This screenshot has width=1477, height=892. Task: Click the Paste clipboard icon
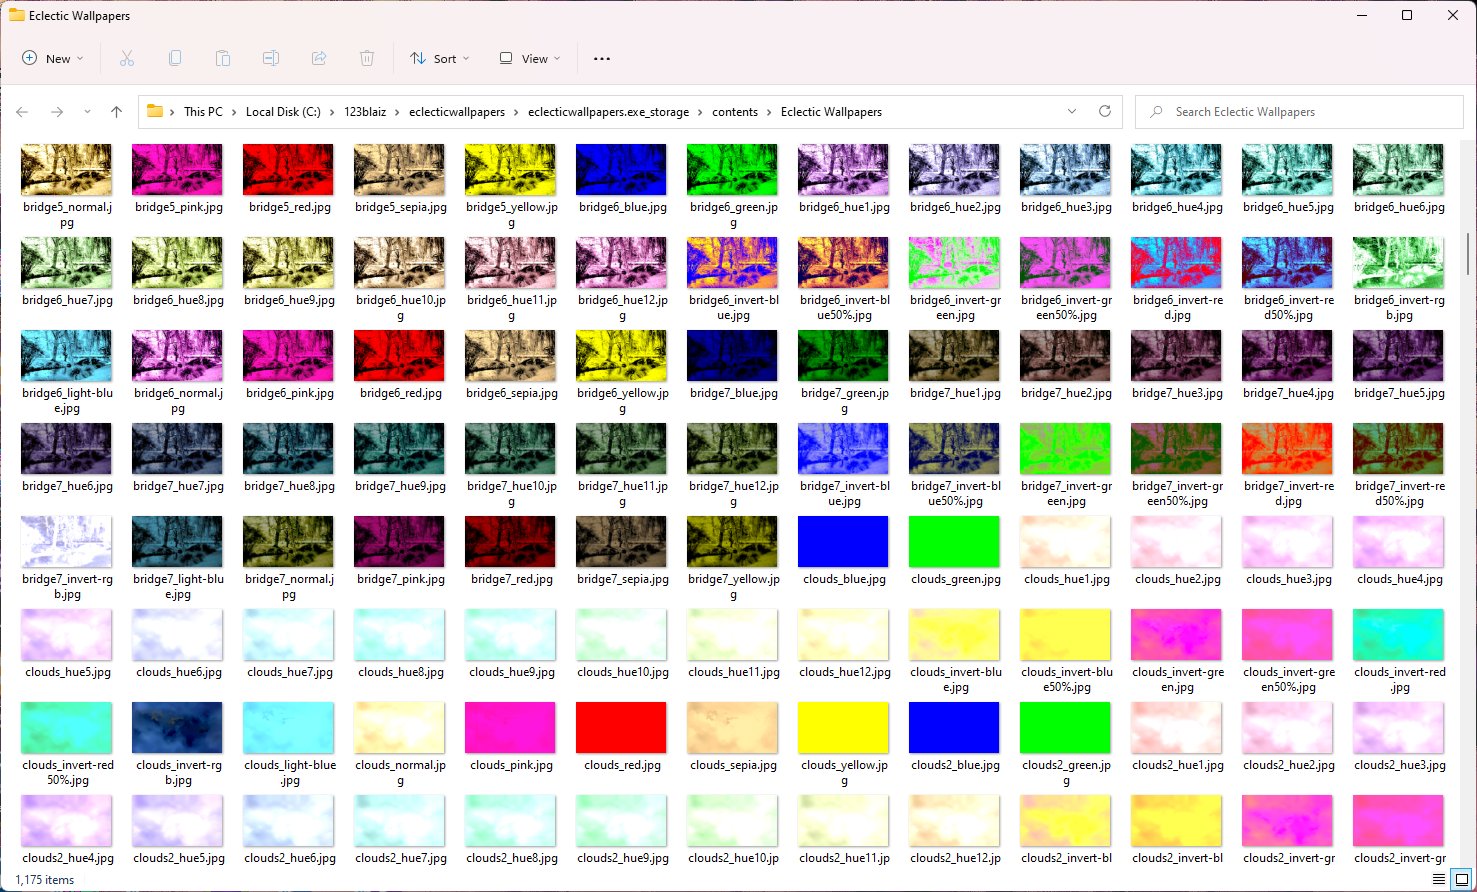coord(223,59)
